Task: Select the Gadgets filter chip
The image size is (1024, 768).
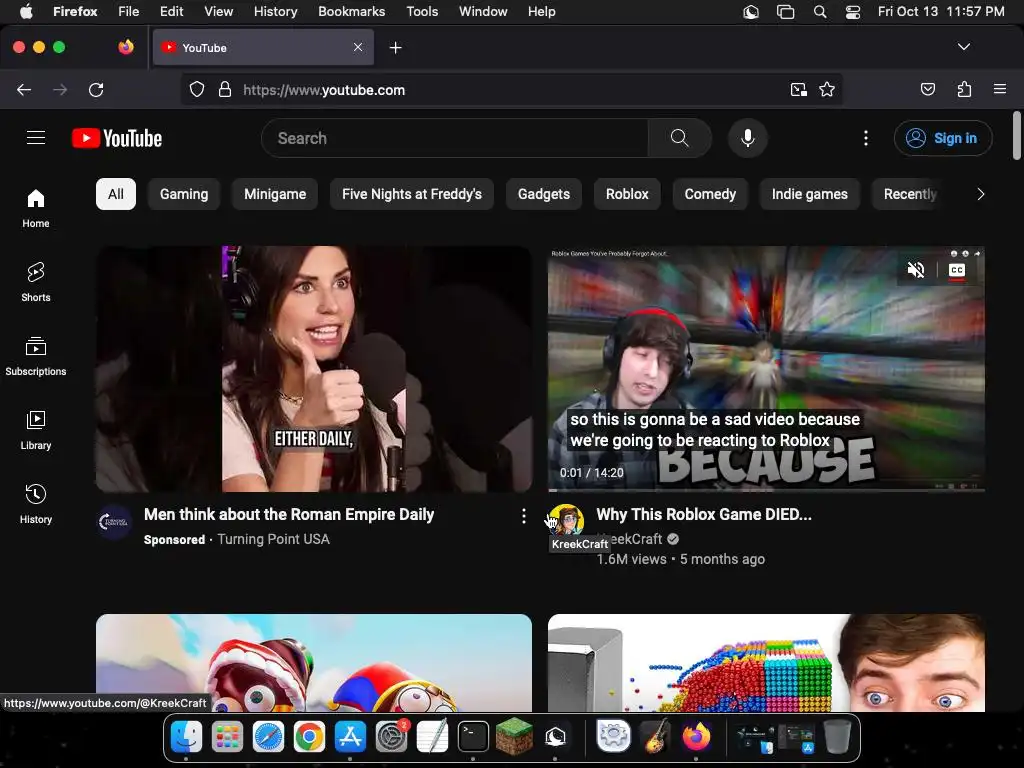Action: pos(543,194)
